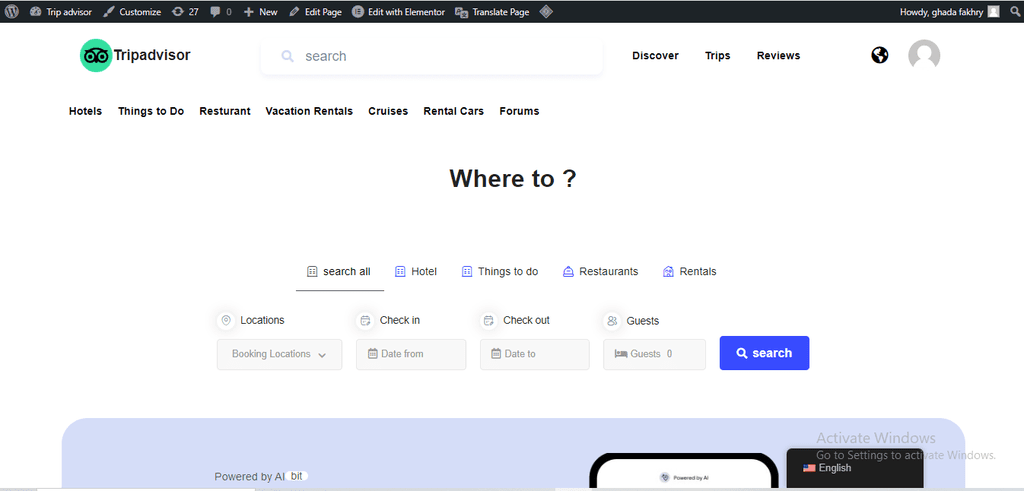Click the Tripadvisor owl logo
This screenshot has width=1024, height=491.
pyautogui.click(x=96, y=55)
